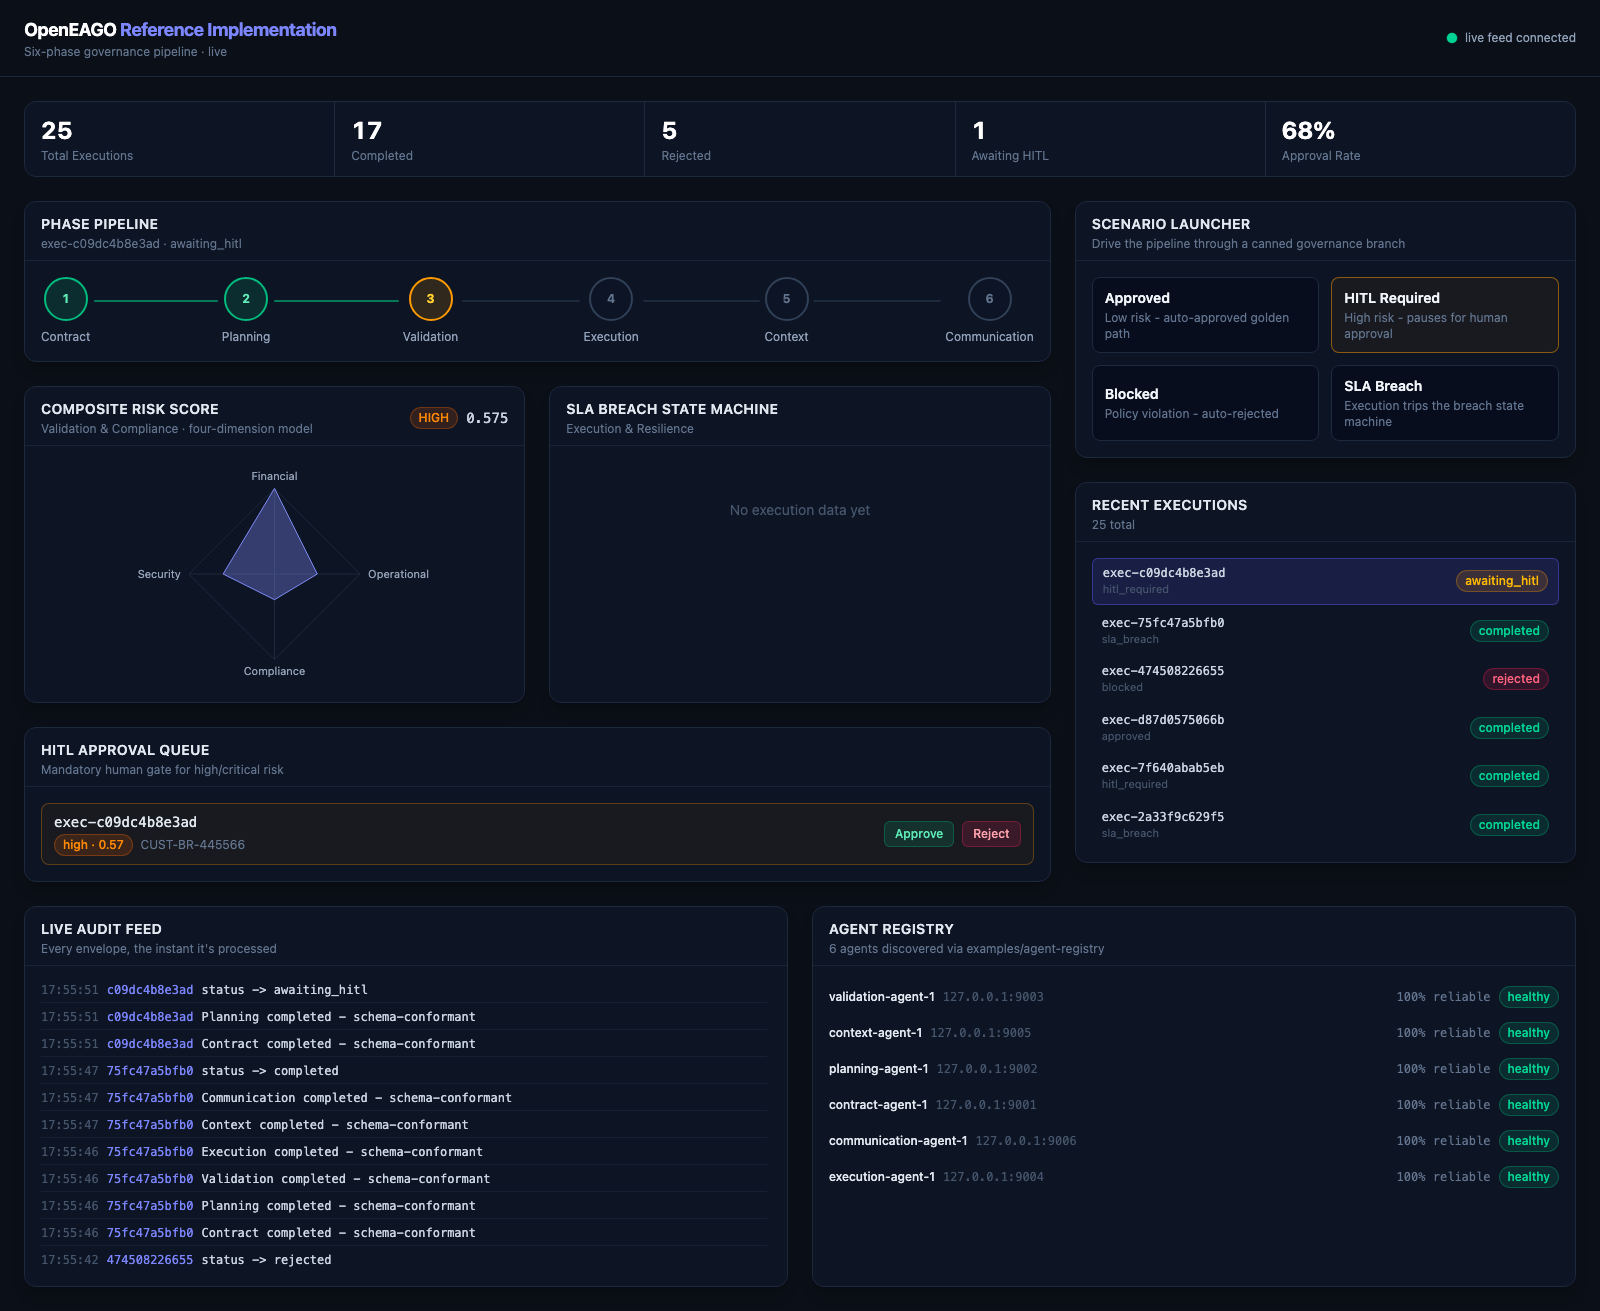1600x1311 pixels.
Task: Approve exec-c09dc4b8e3ad in HITL queue
Action: pyautogui.click(x=919, y=834)
